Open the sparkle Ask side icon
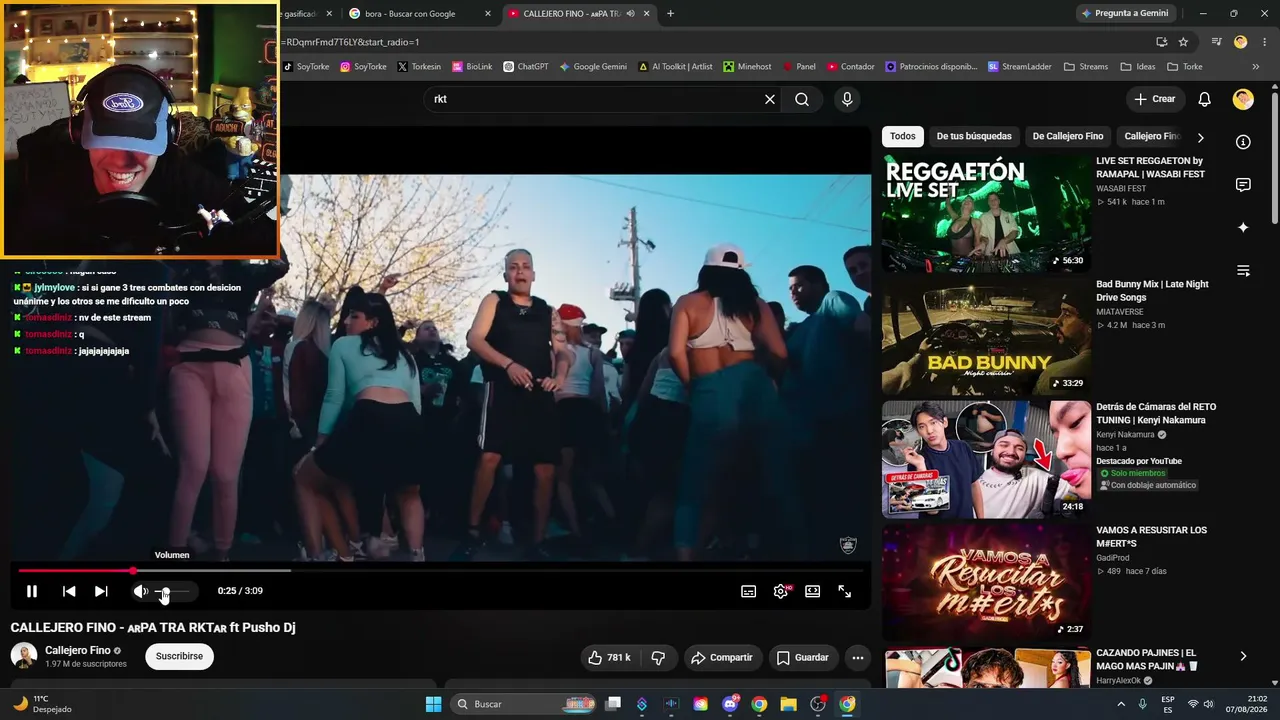 (1243, 228)
